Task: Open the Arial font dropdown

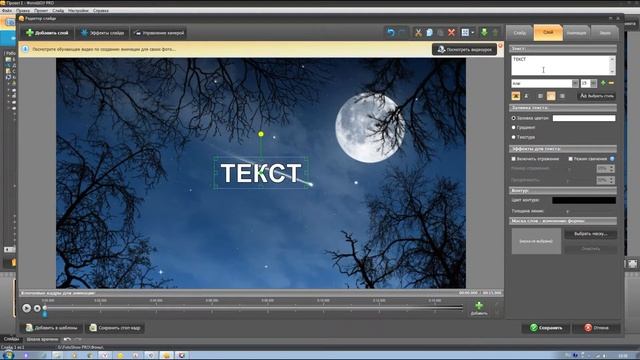Action: 575,83
